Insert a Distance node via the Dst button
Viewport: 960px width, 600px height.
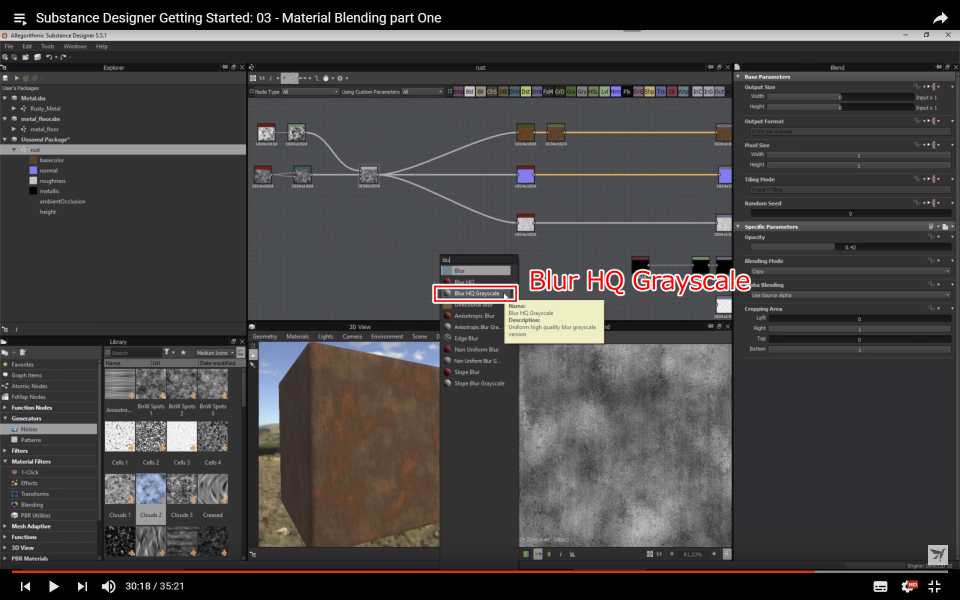pyautogui.click(x=526, y=91)
